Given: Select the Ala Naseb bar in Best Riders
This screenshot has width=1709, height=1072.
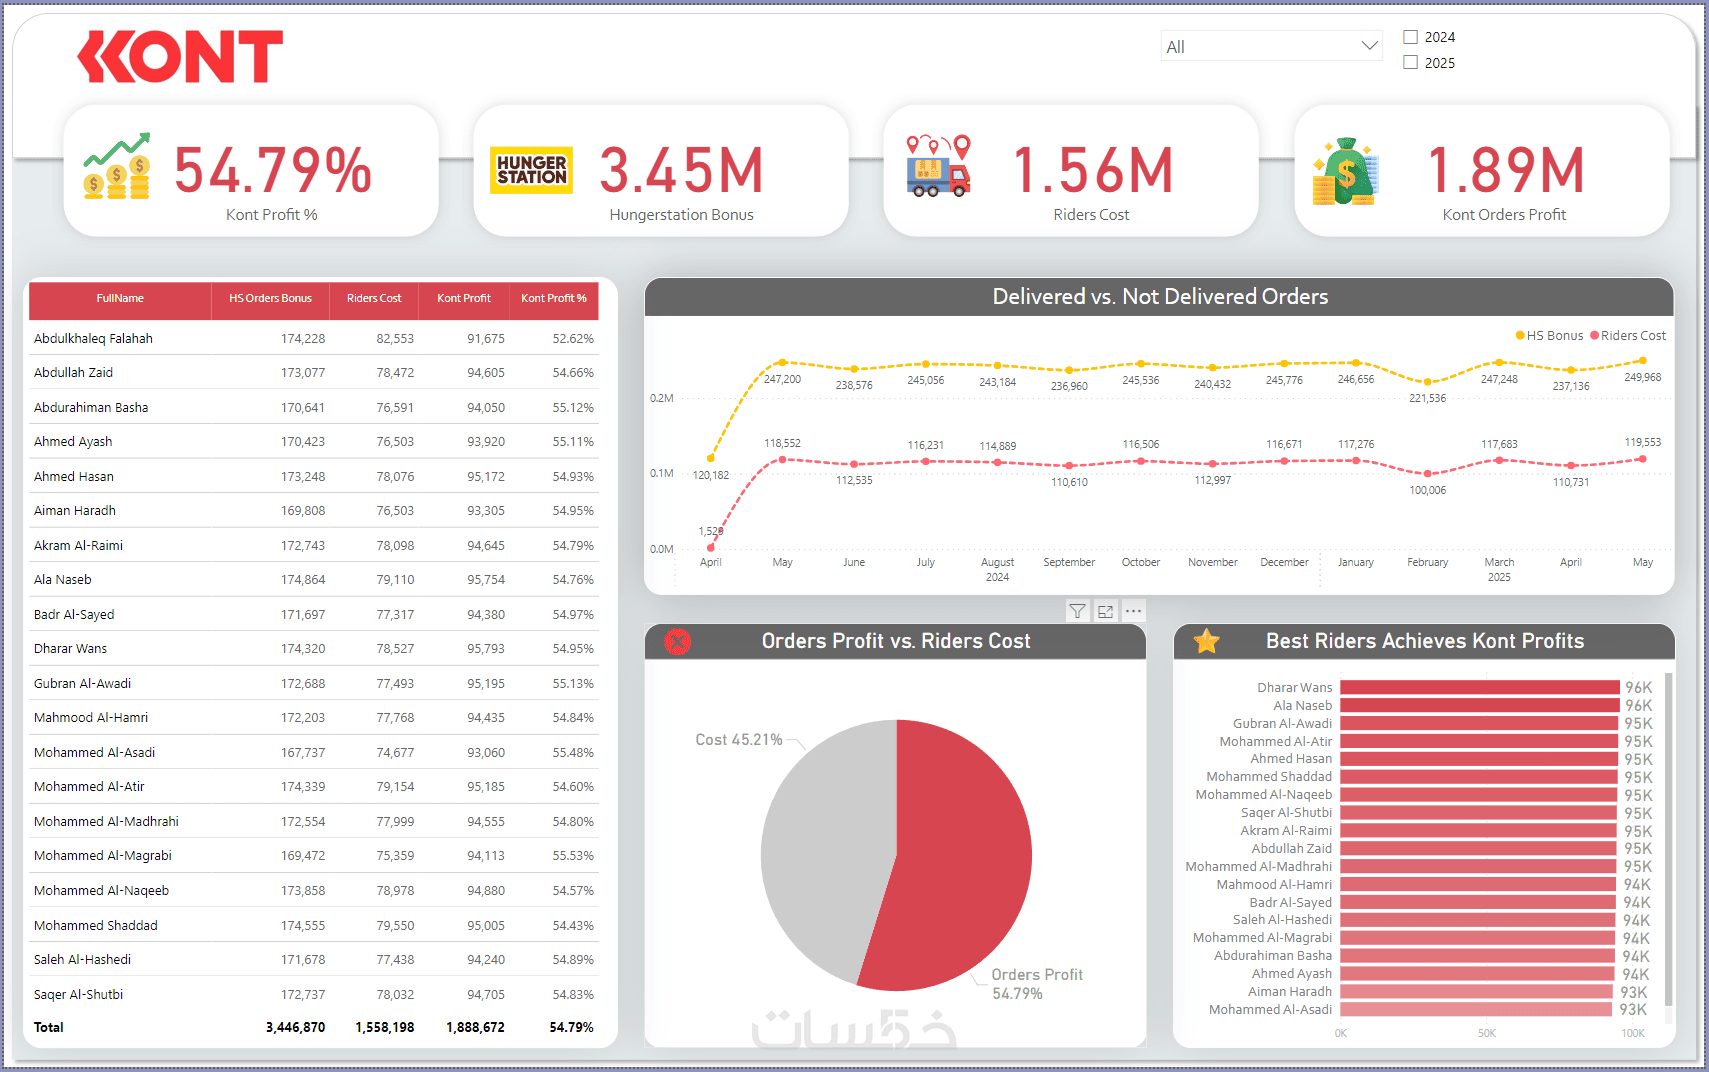Looking at the screenshot, I should coord(1480,705).
